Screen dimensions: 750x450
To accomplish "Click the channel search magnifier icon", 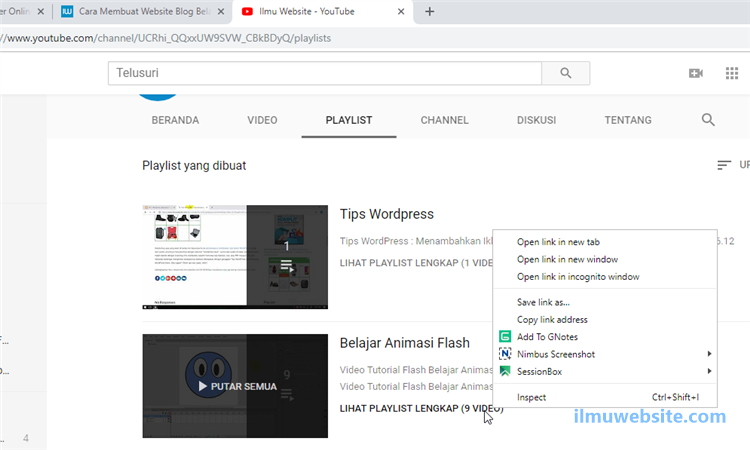I will pyautogui.click(x=708, y=120).
